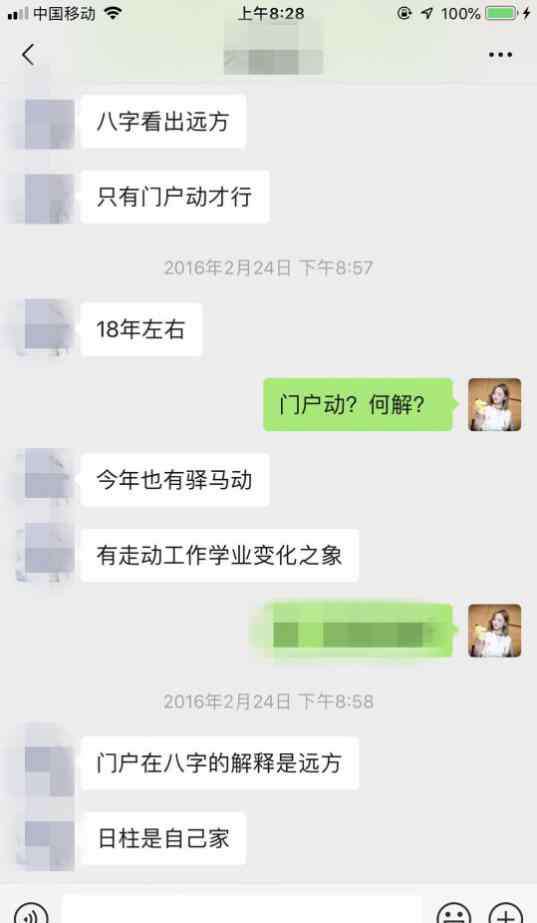Tap the back arrow in chat header

tap(28, 55)
